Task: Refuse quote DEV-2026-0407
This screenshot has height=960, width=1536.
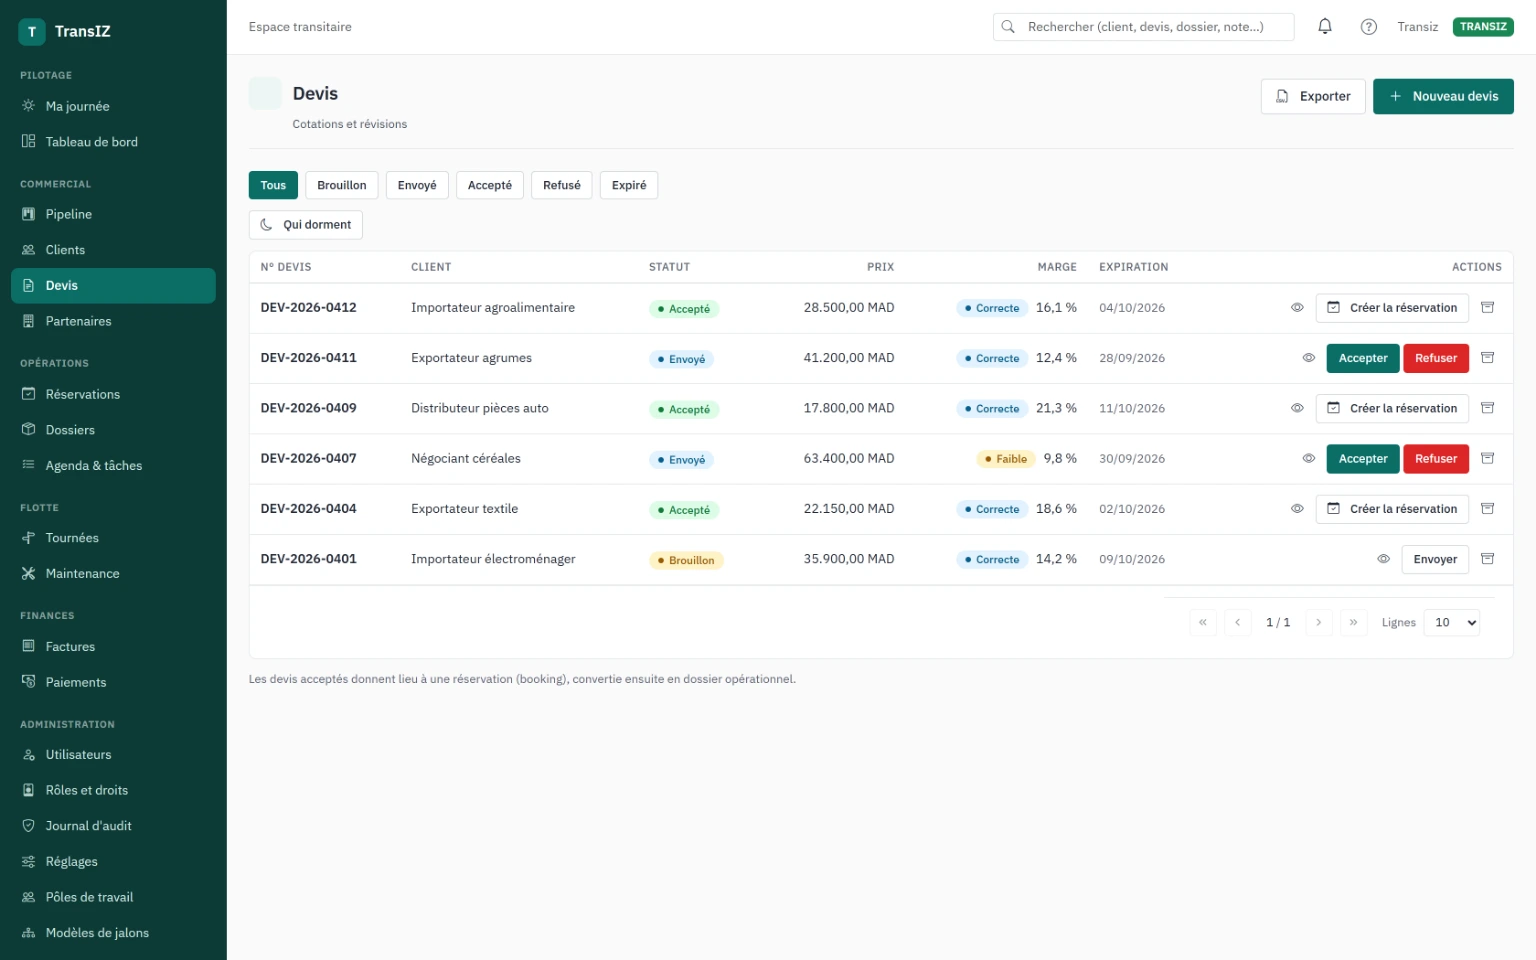Action: point(1436,459)
